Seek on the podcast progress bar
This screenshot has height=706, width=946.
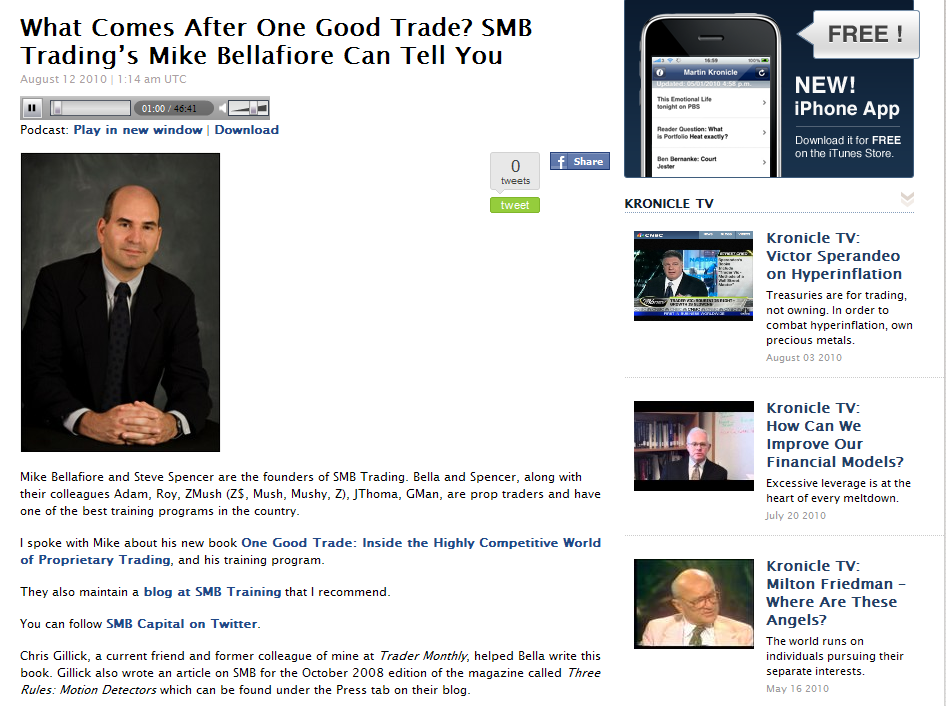point(90,108)
